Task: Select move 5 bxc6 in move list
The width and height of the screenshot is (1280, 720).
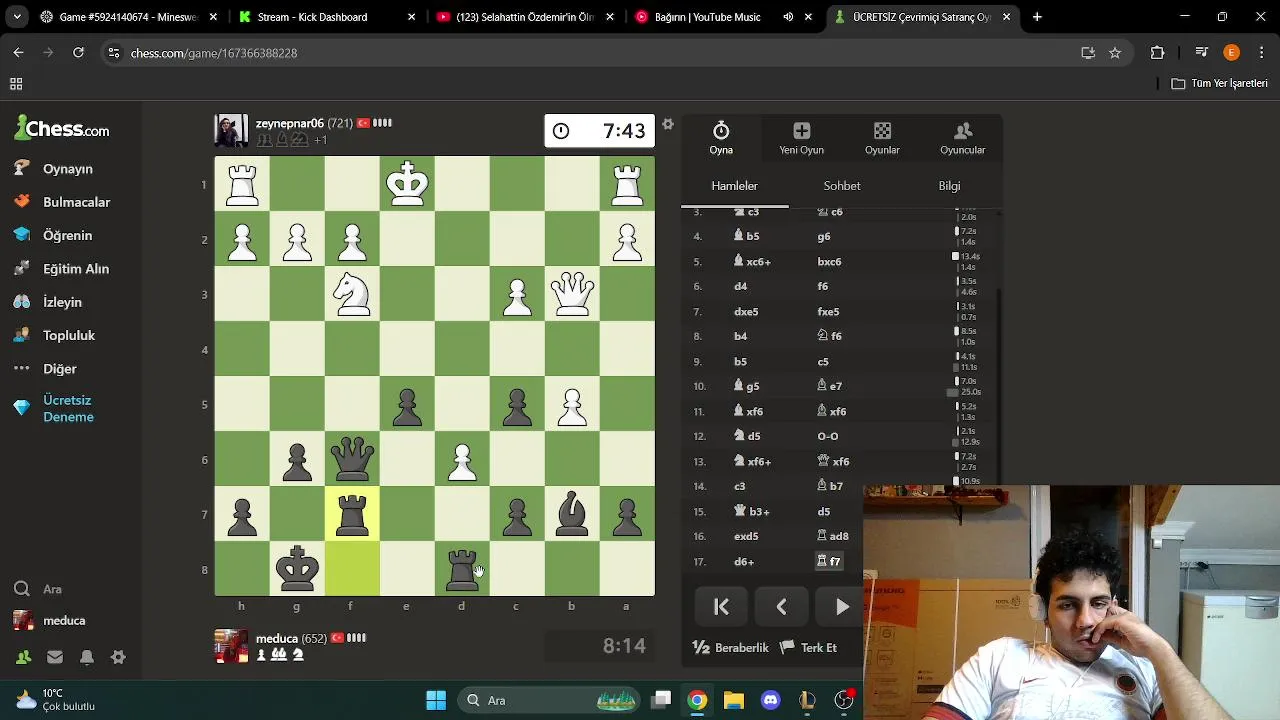Action: point(829,262)
